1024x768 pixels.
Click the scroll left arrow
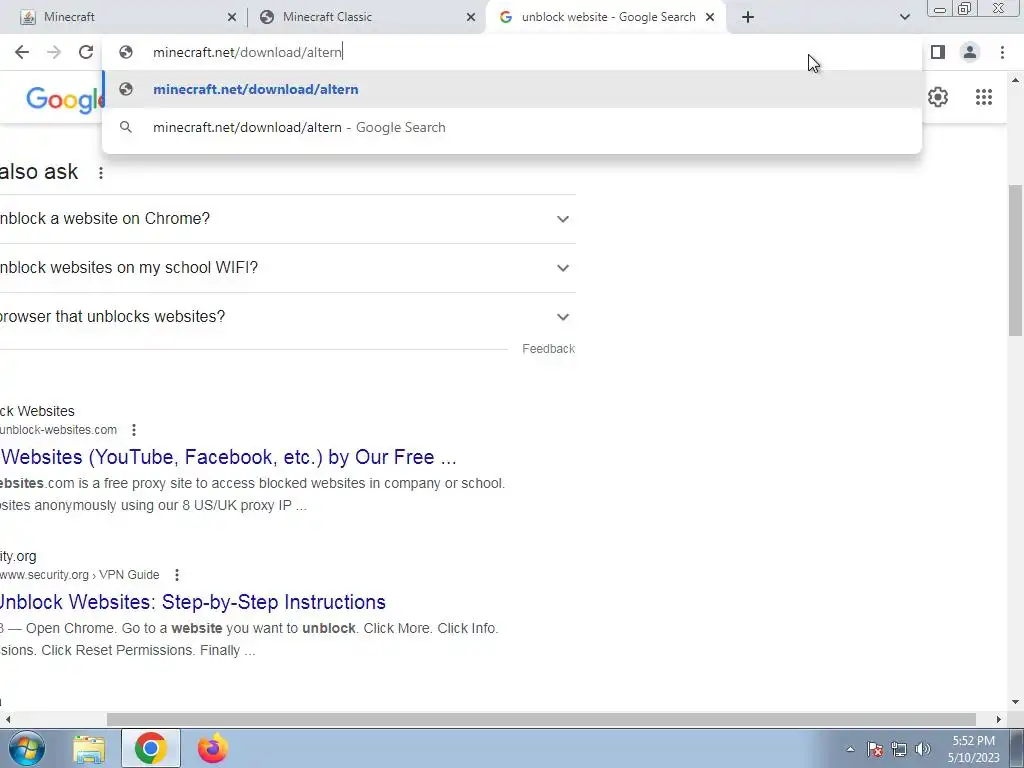pos(8,719)
